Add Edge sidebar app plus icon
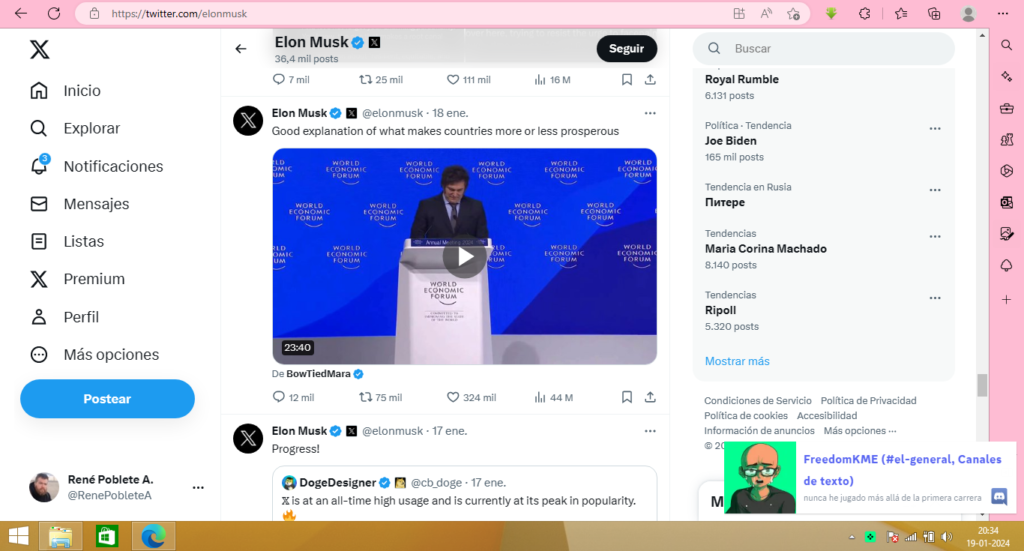 tap(1006, 300)
